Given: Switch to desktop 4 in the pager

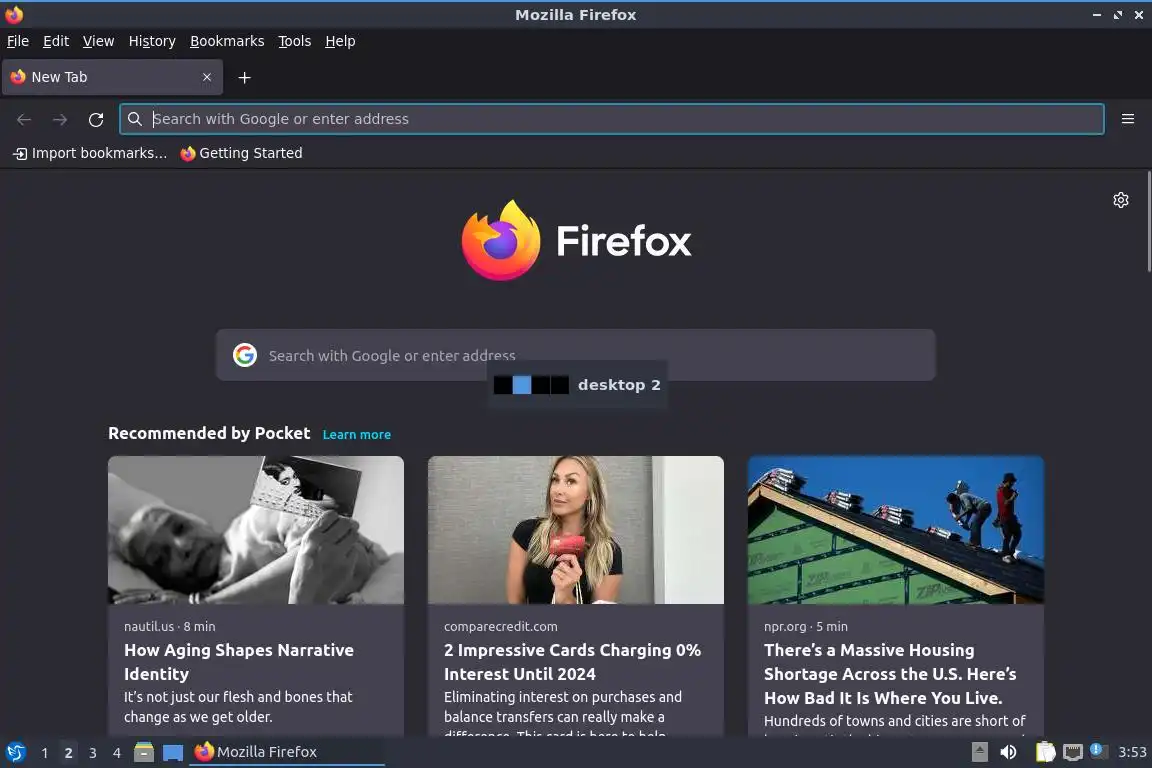Looking at the screenshot, I should pos(117,753).
